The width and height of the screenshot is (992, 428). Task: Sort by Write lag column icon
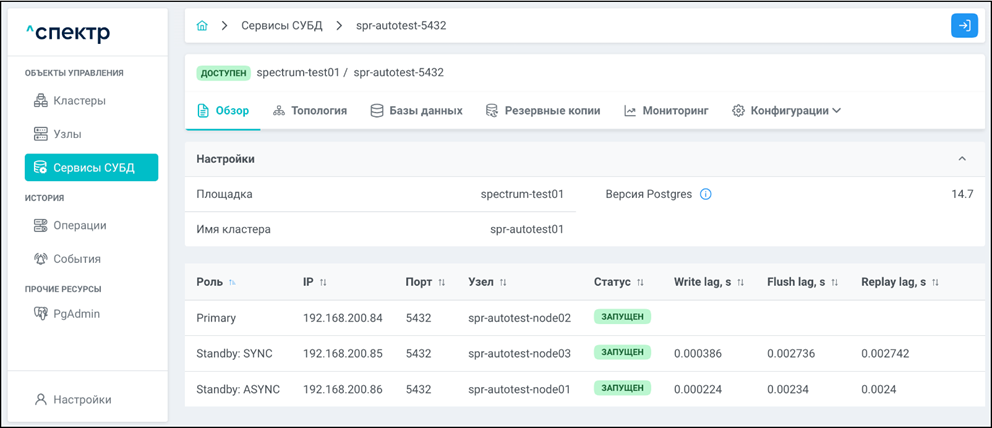click(741, 283)
